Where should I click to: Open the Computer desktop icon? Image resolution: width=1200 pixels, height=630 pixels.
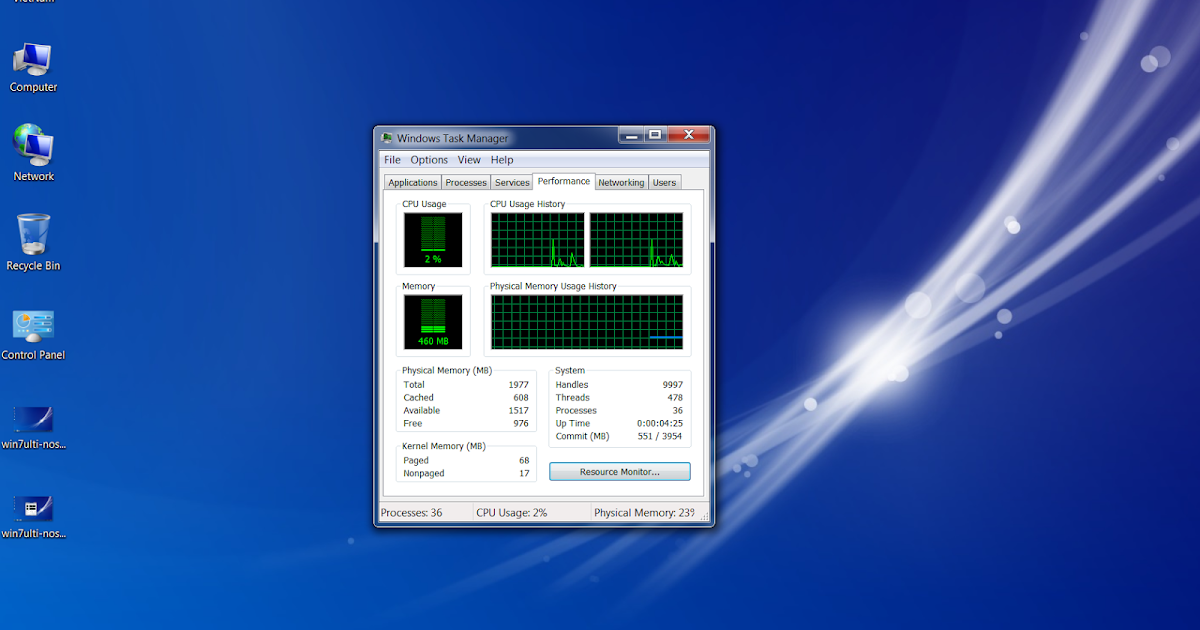click(33, 68)
